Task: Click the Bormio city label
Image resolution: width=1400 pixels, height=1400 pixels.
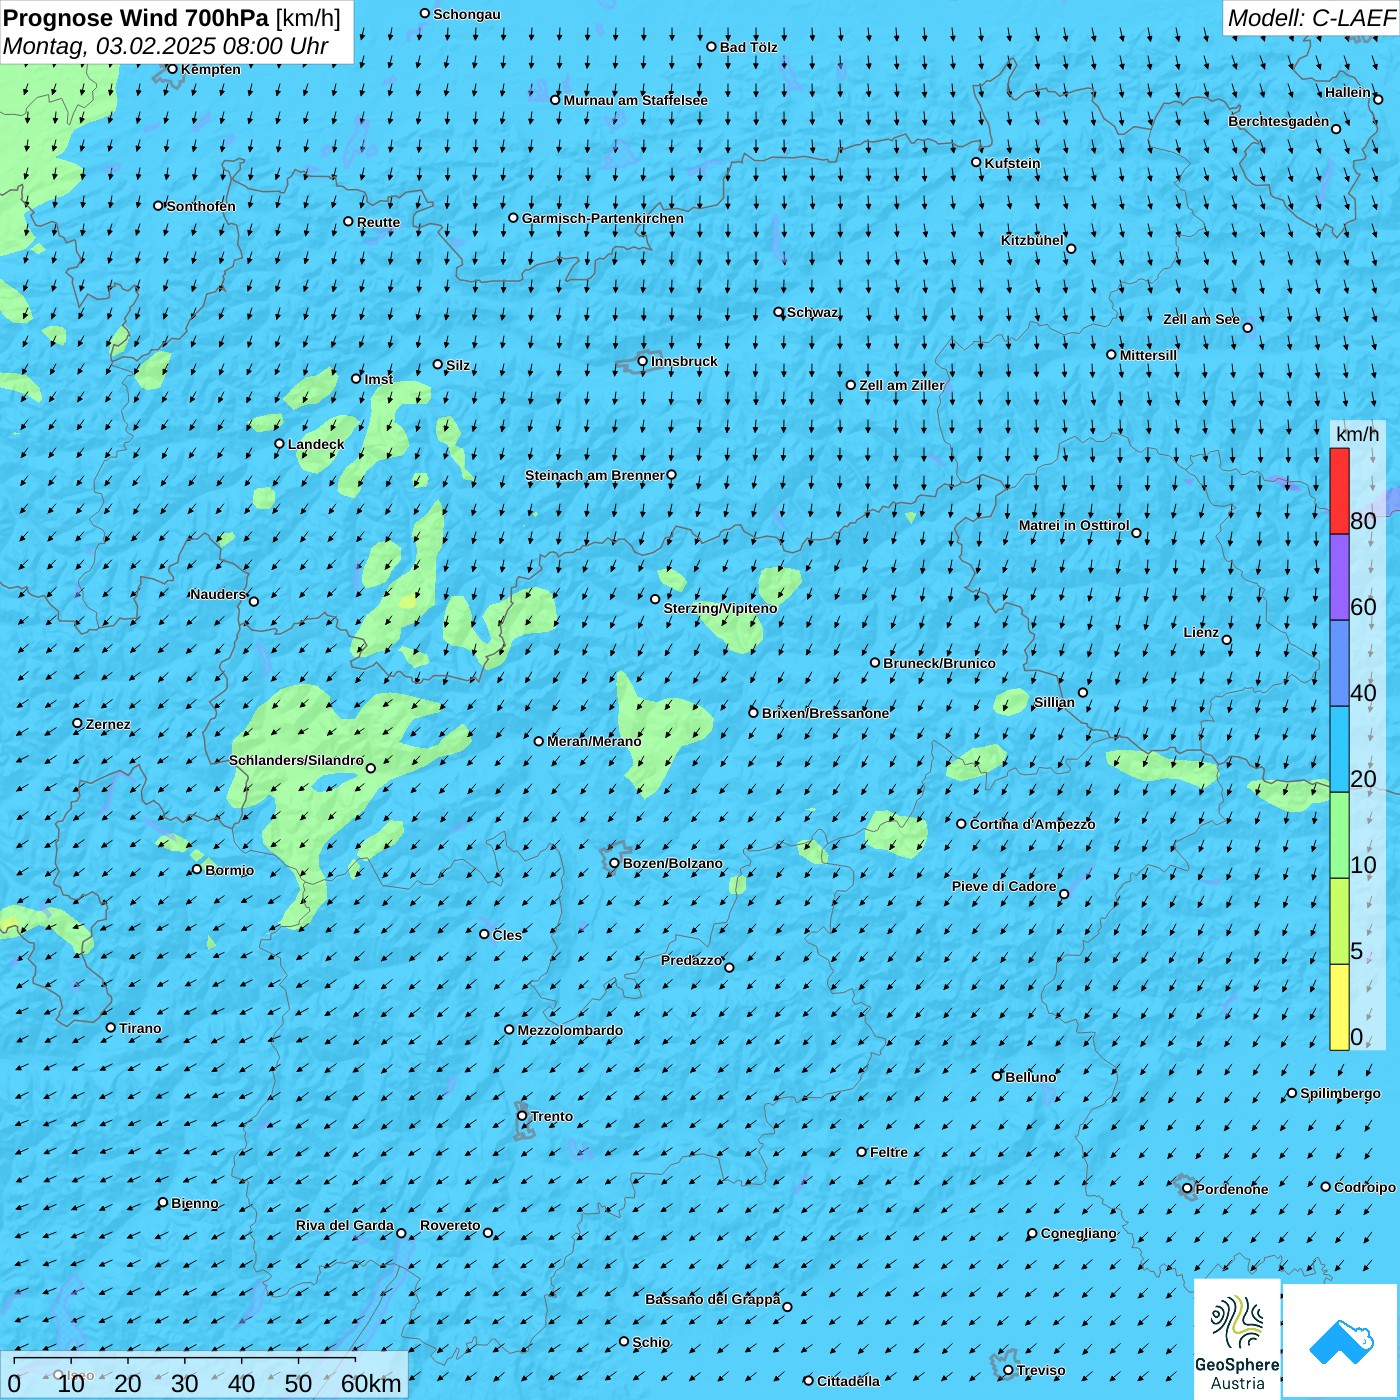Action: click(x=229, y=870)
